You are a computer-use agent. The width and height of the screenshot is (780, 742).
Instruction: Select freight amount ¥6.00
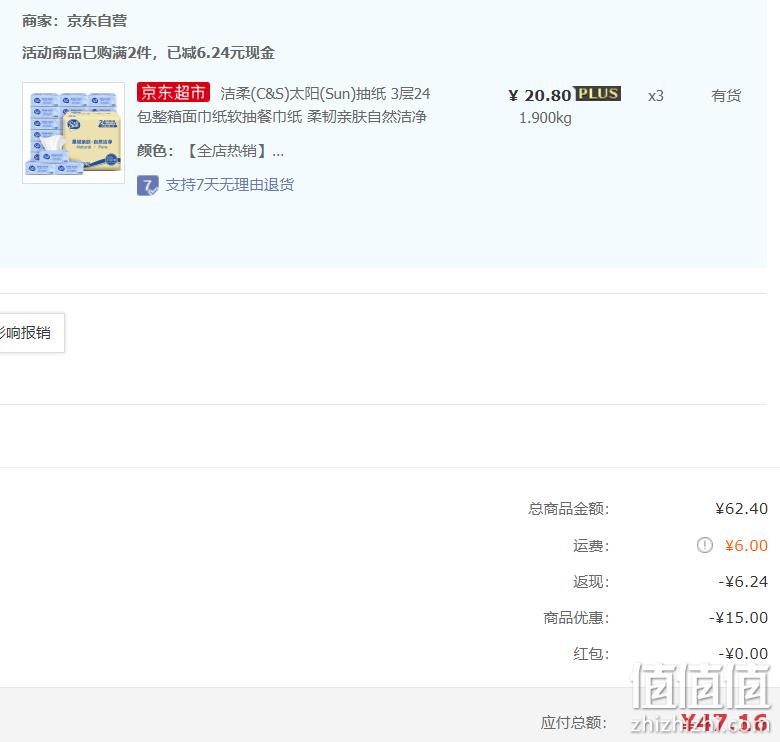click(746, 546)
